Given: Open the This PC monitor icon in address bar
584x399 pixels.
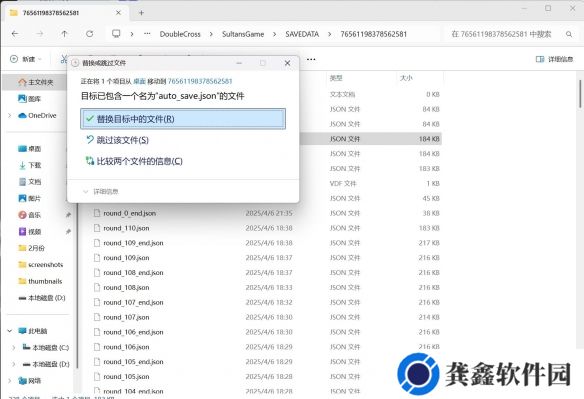Looking at the screenshot, I should (116, 34).
